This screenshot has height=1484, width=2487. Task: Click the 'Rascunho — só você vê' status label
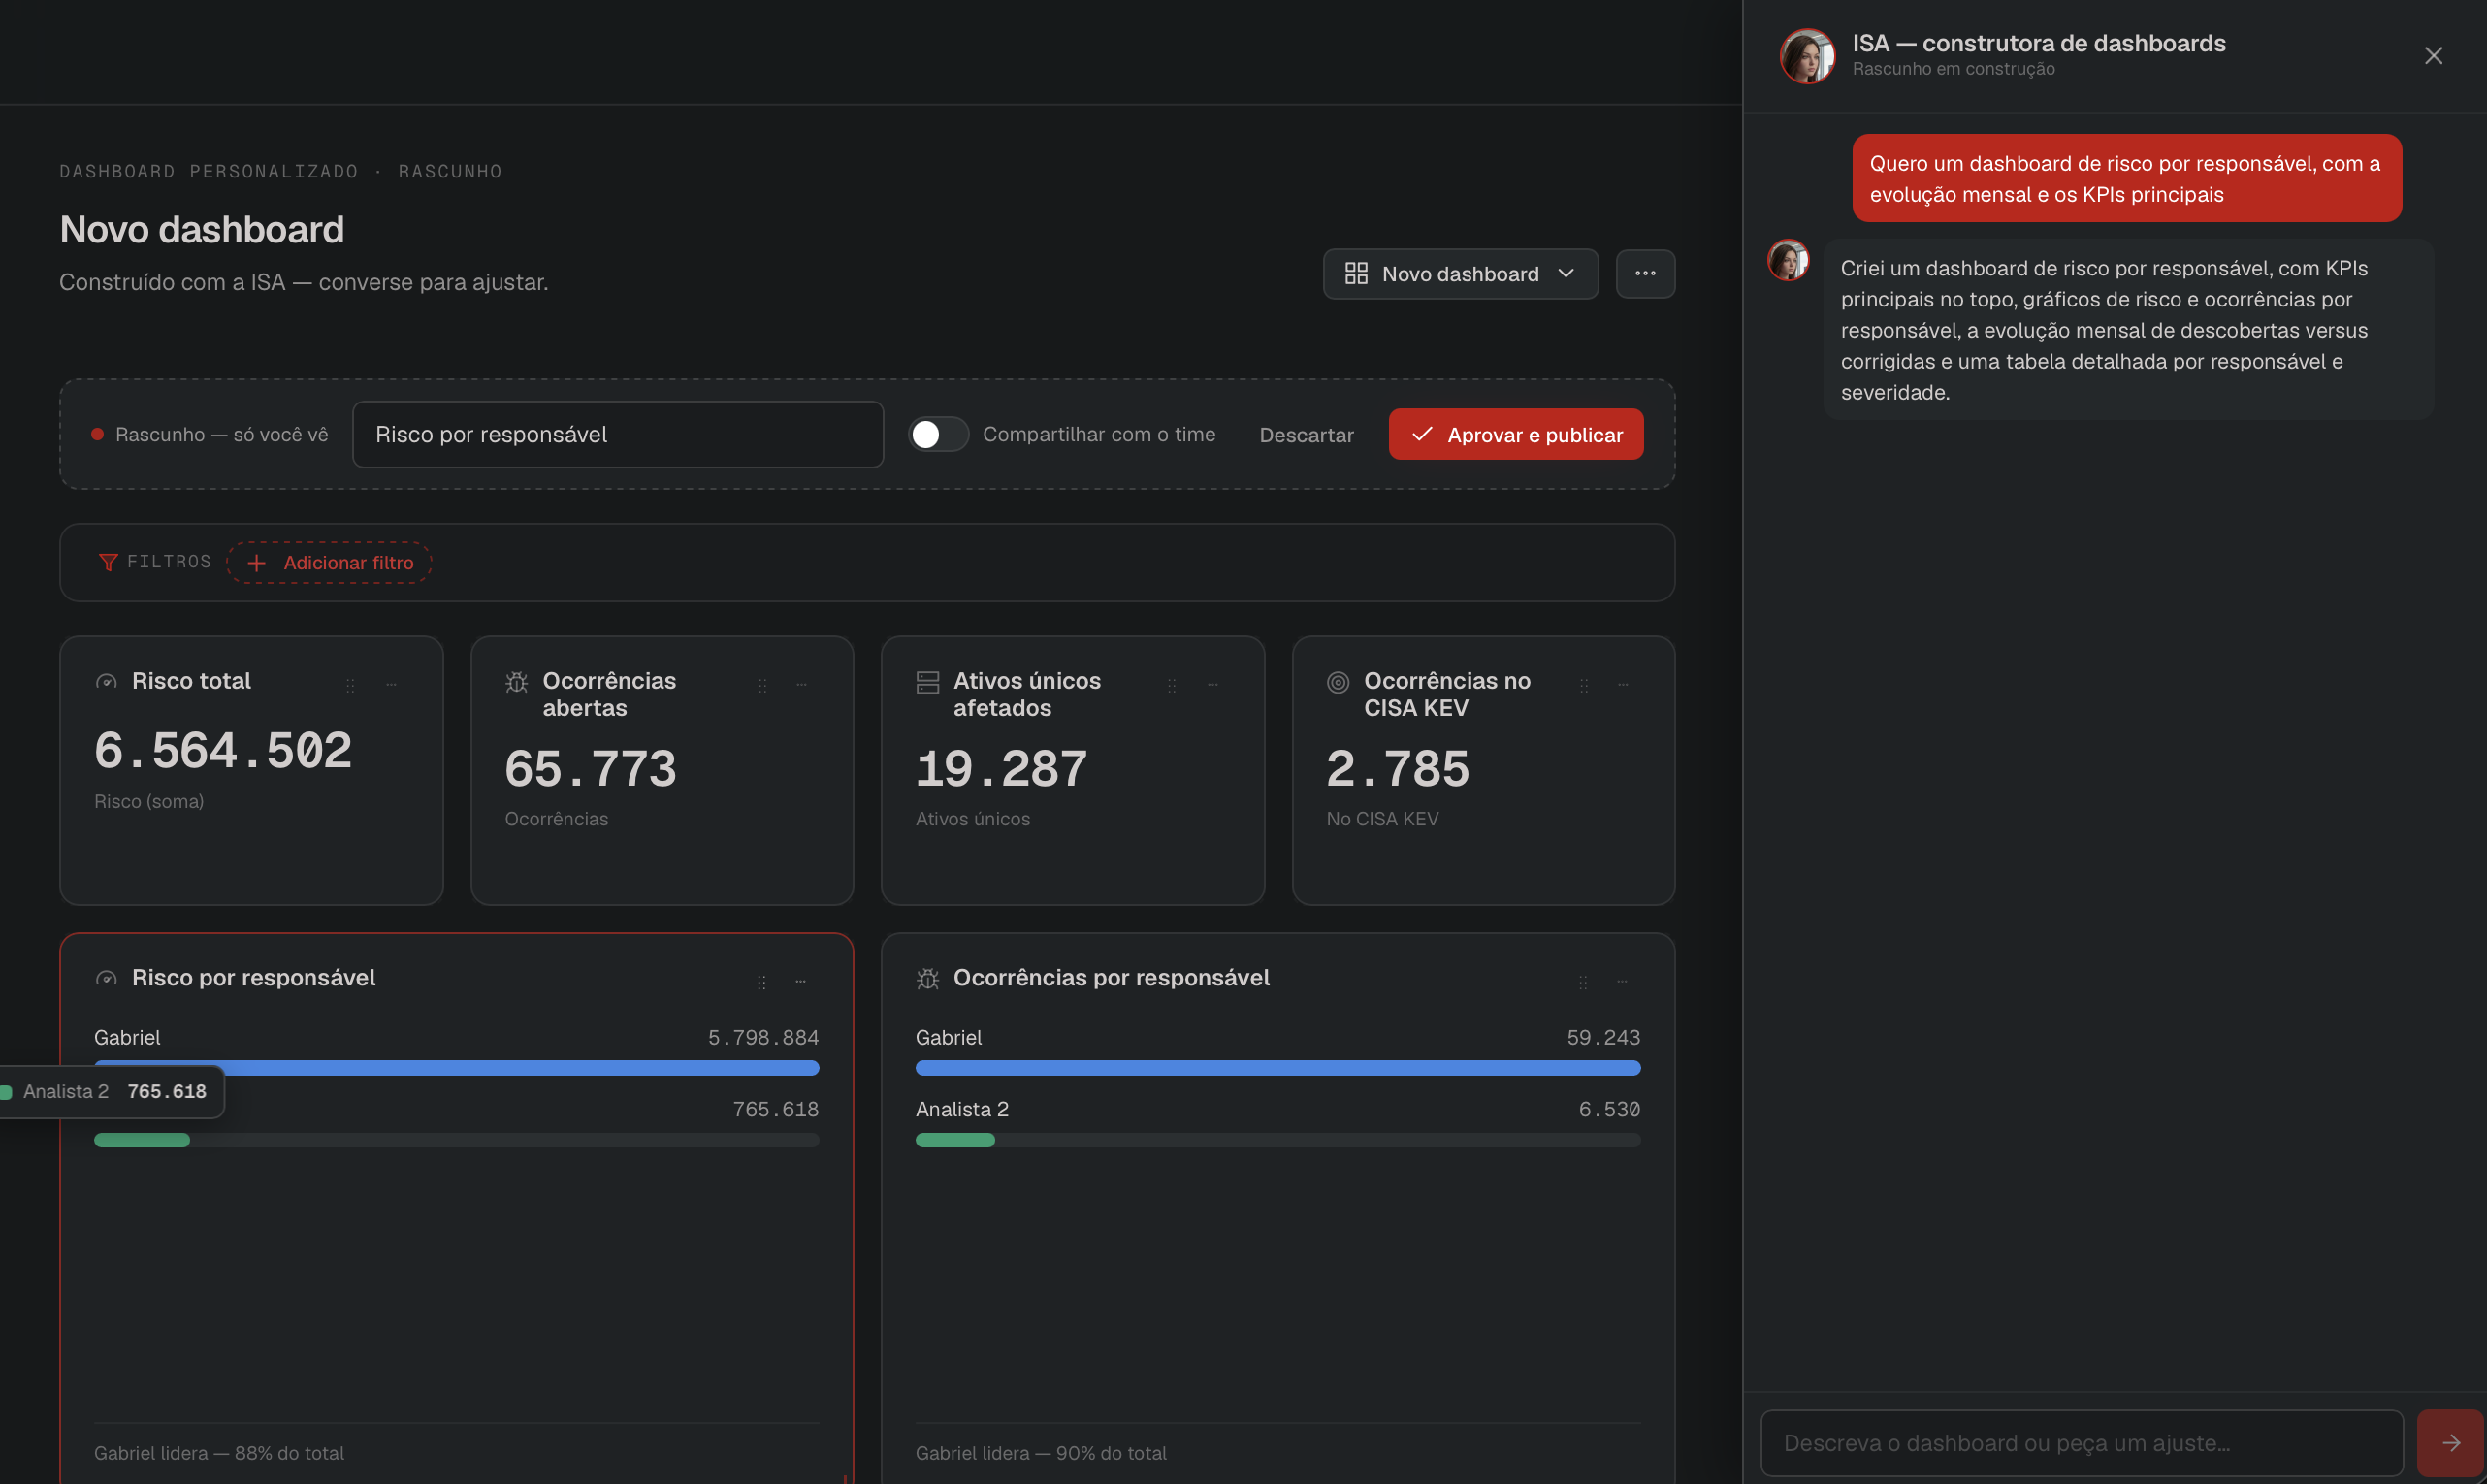tap(221, 434)
